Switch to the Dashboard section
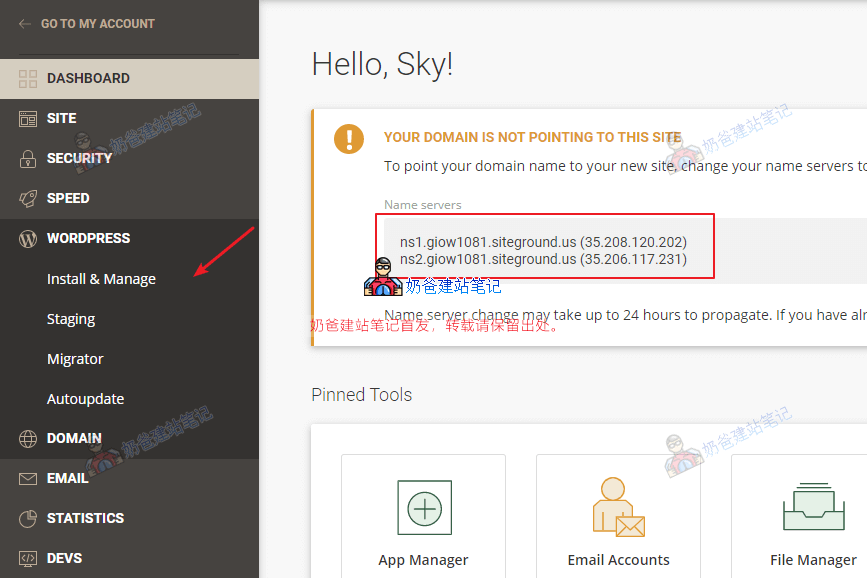Screen dimensions: 867x578 [x=85, y=78]
